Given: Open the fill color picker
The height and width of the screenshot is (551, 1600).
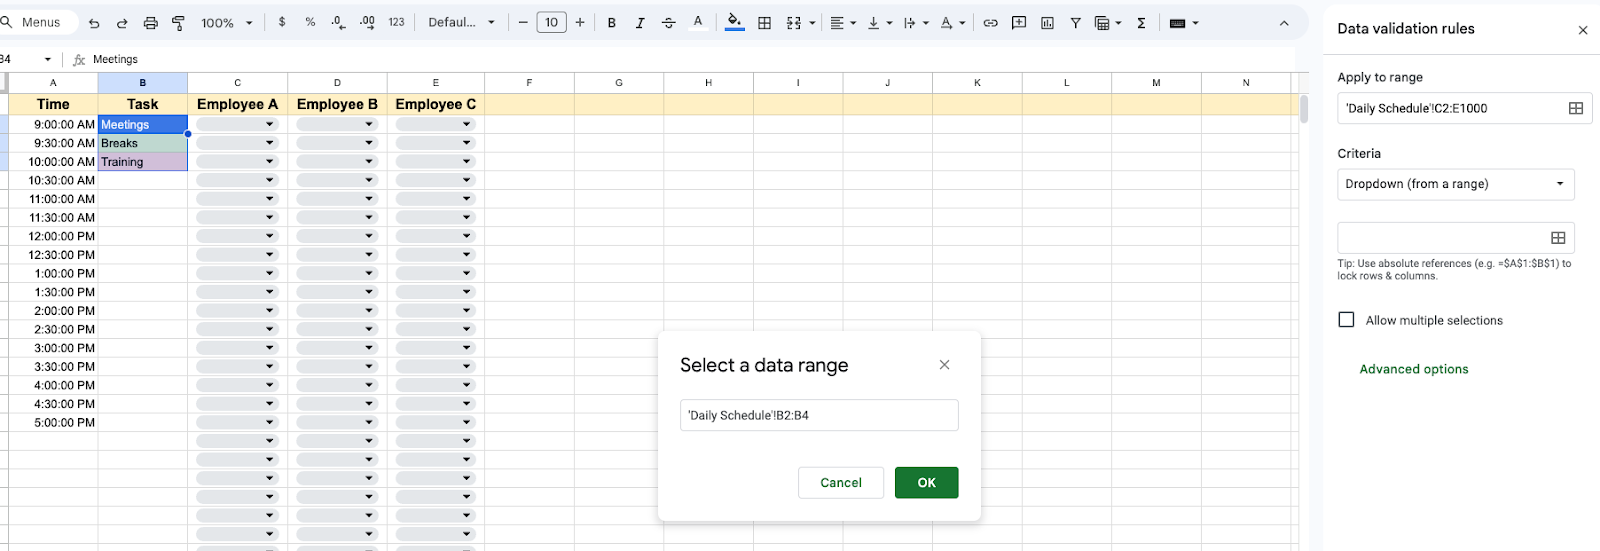Looking at the screenshot, I should pyautogui.click(x=735, y=22).
